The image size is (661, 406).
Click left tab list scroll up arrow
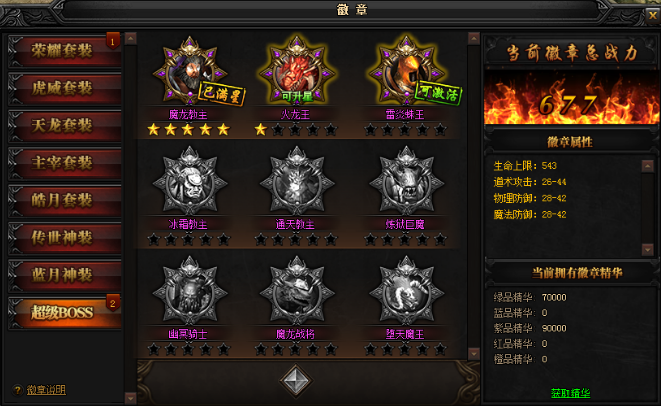coord(131,39)
